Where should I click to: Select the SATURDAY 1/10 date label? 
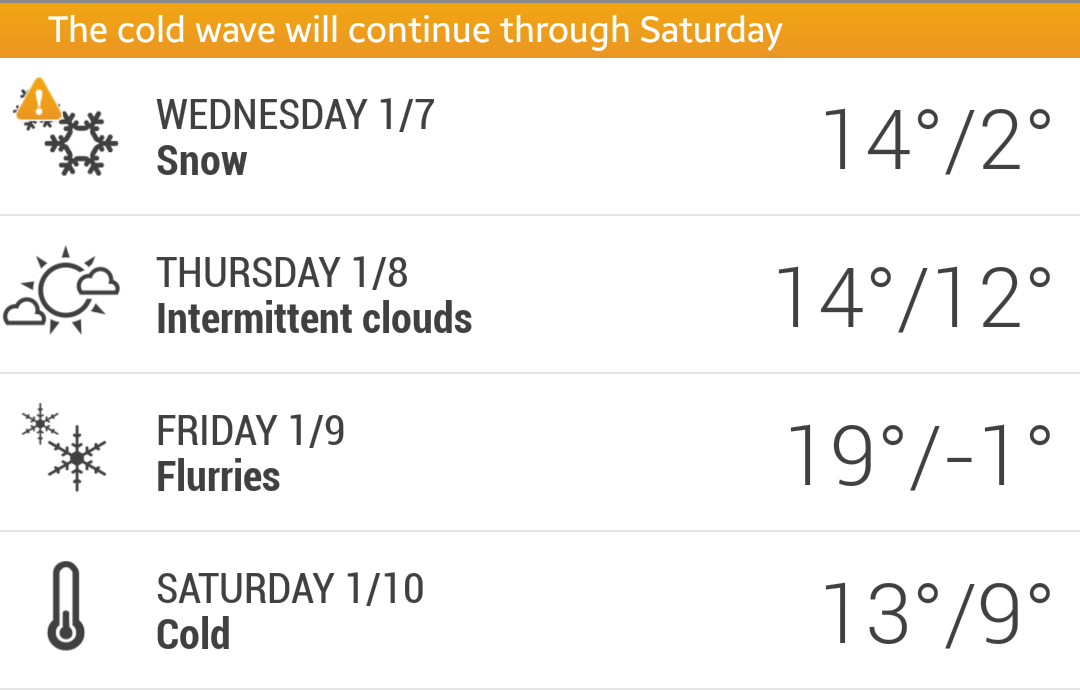[290, 589]
